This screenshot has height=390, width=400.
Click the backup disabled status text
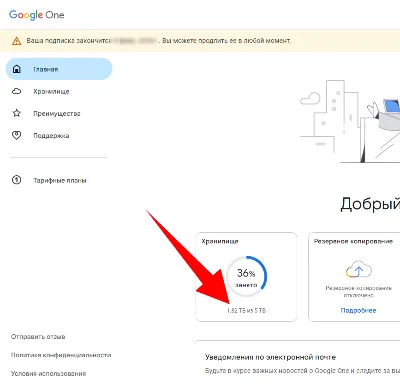pyautogui.click(x=358, y=291)
